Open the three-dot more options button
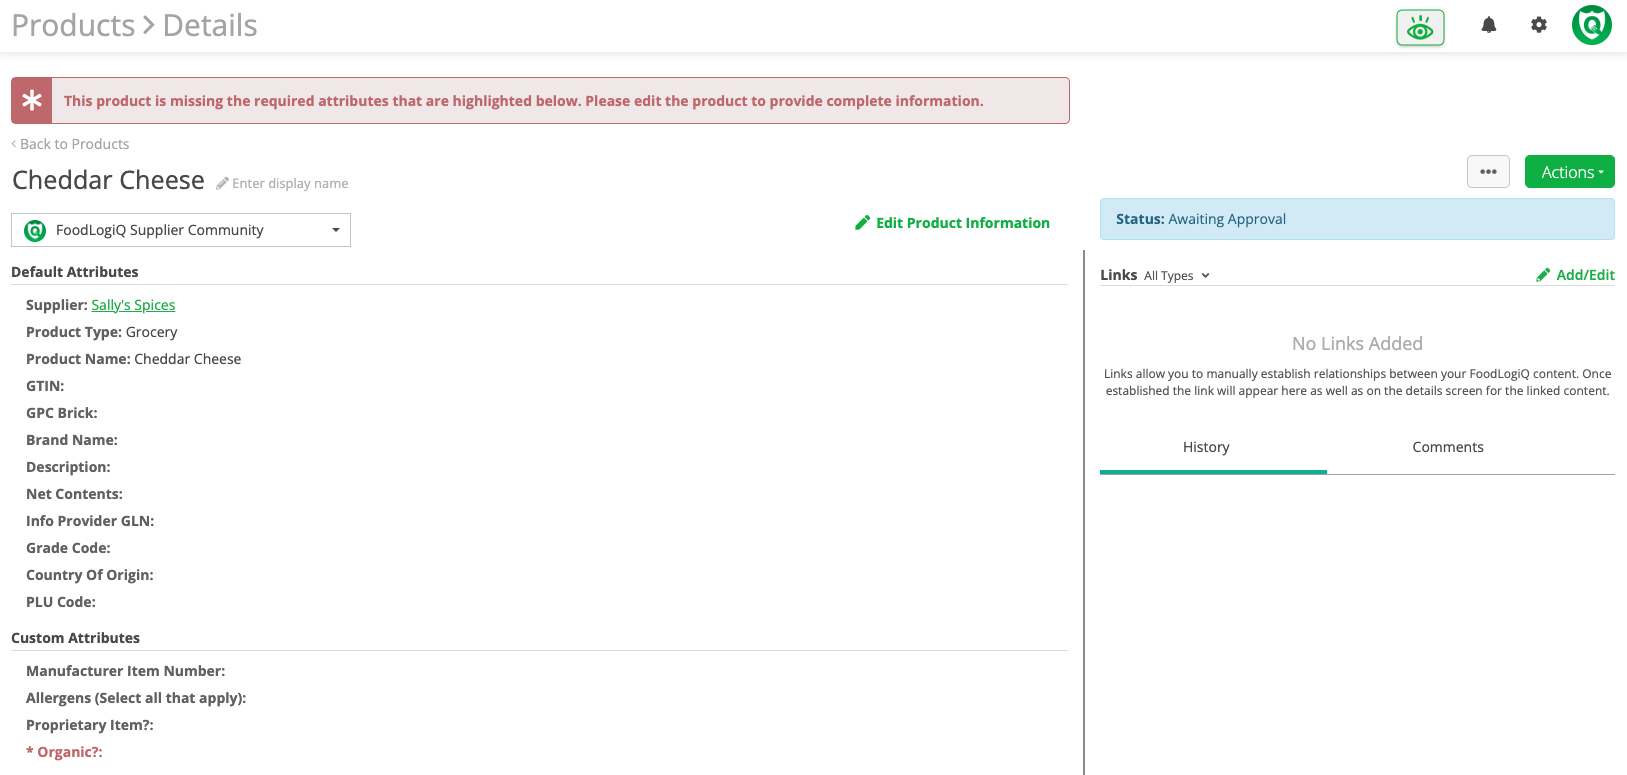Image resolution: width=1627 pixels, height=775 pixels. 1488,172
